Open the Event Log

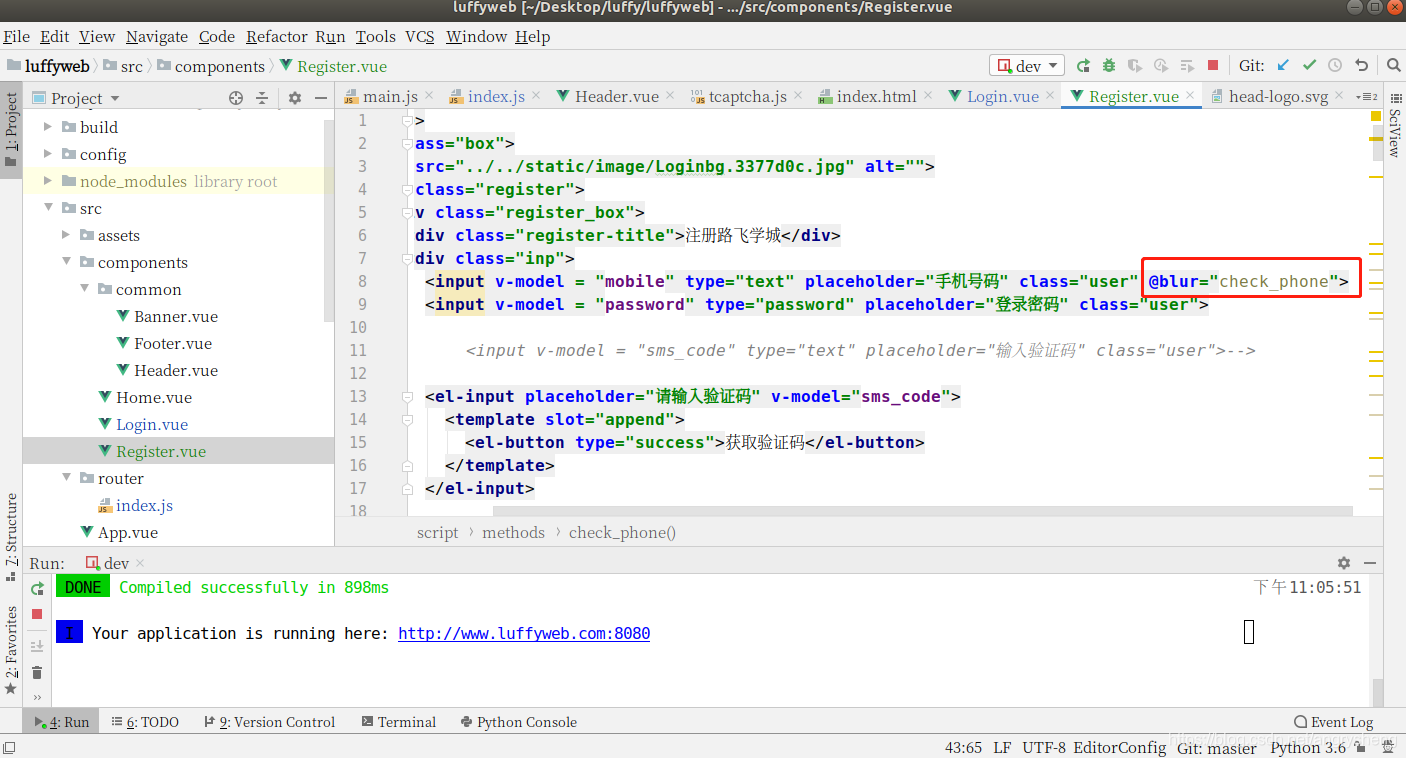[1333, 722]
